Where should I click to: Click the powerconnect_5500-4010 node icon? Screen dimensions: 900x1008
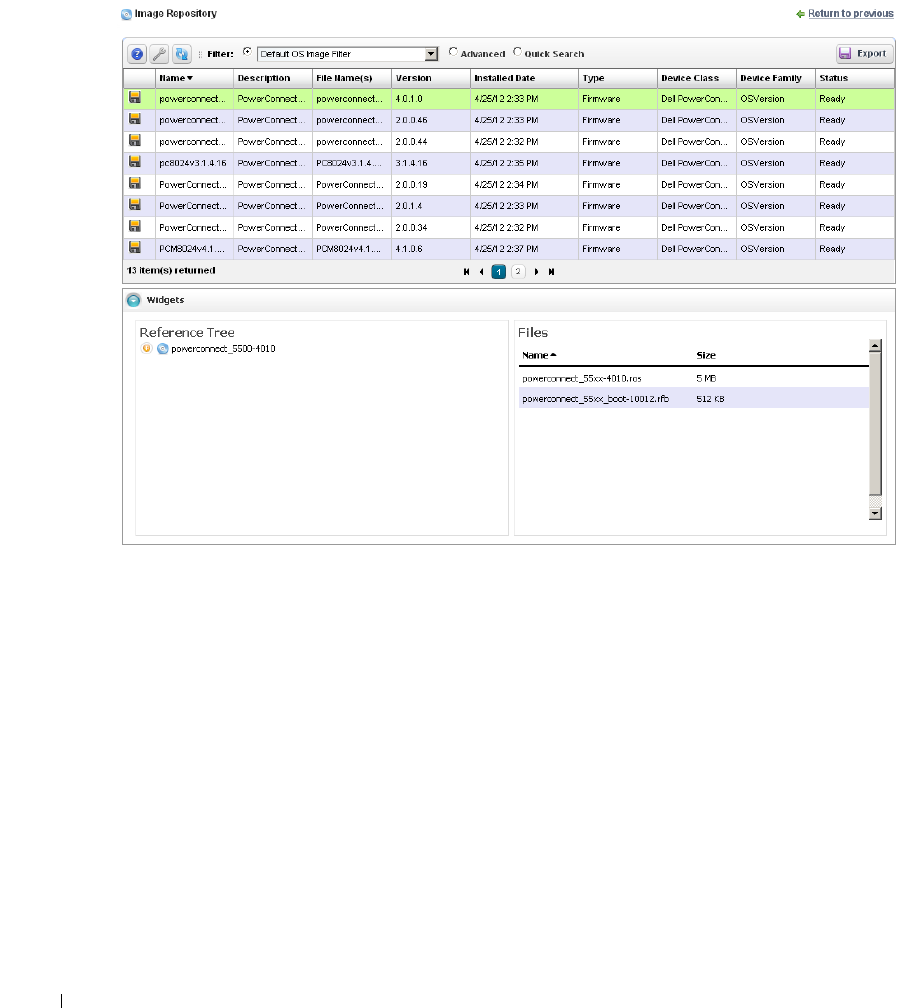(x=163, y=348)
